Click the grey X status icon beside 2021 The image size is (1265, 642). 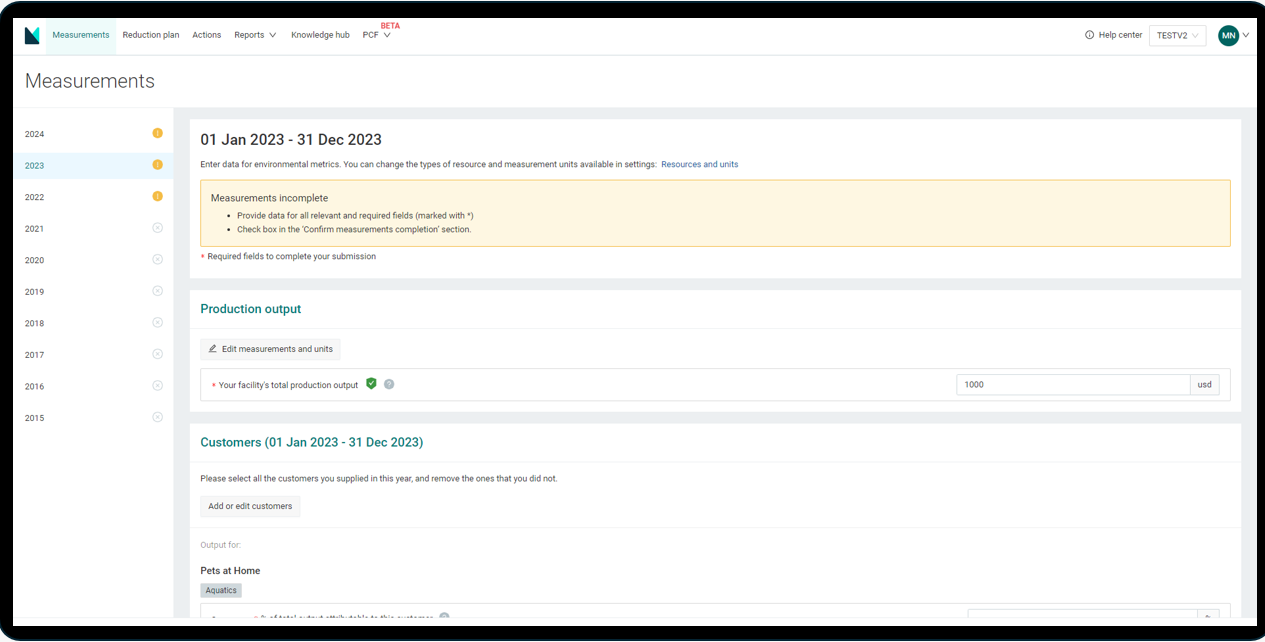[157, 228]
